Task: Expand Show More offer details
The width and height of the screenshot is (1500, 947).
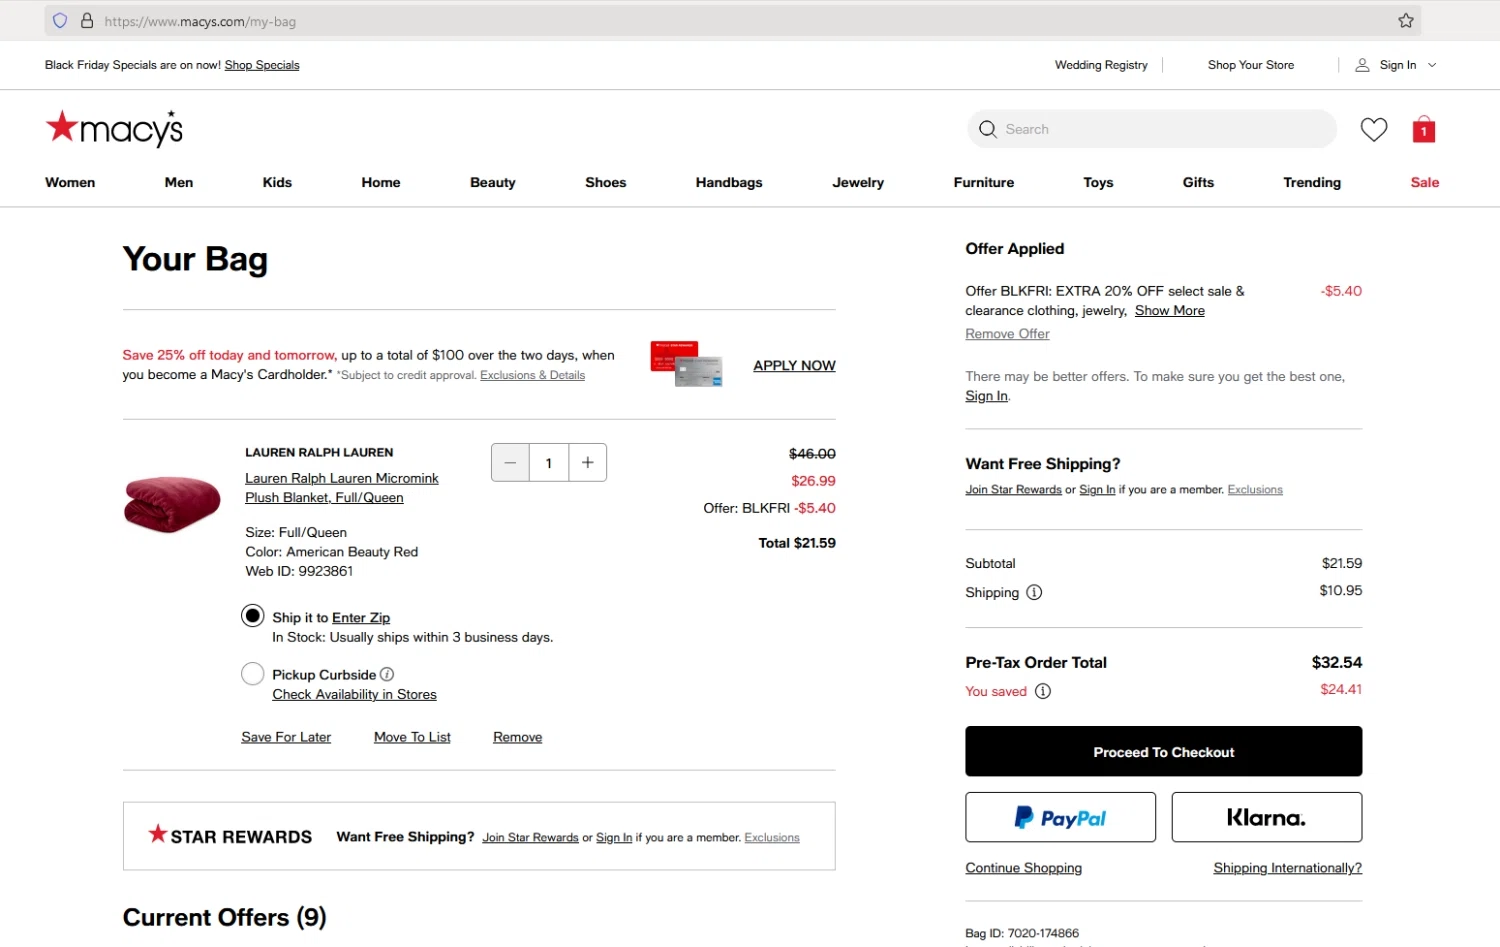Action: pos(1169,311)
